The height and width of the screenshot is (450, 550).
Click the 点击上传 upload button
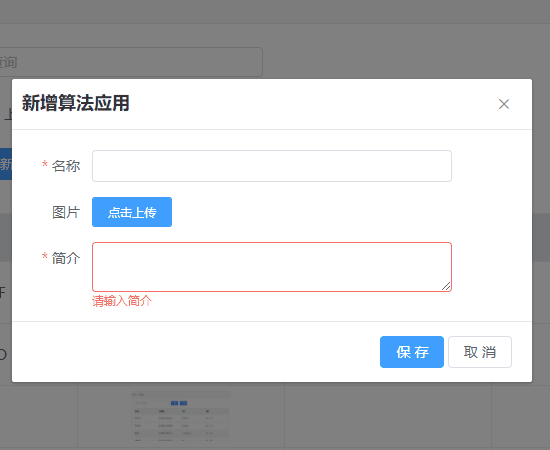tap(132, 212)
